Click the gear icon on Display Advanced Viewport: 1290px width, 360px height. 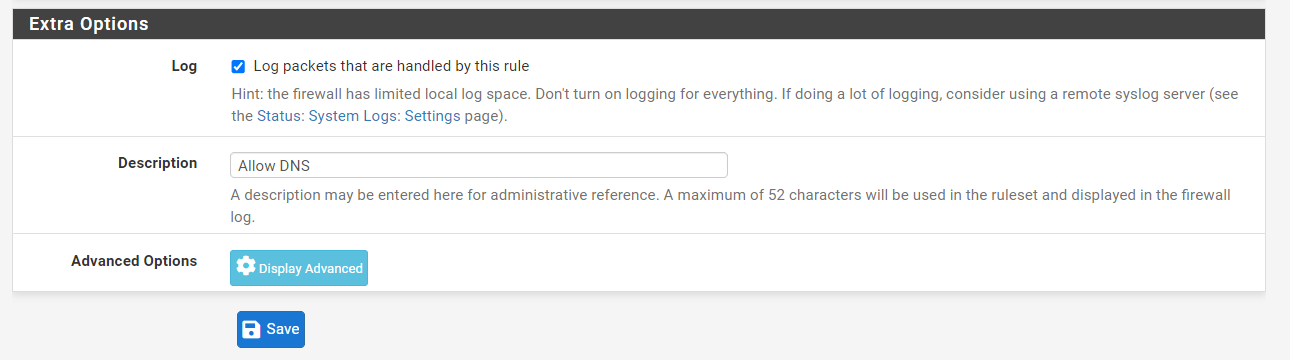click(x=246, y=267)
